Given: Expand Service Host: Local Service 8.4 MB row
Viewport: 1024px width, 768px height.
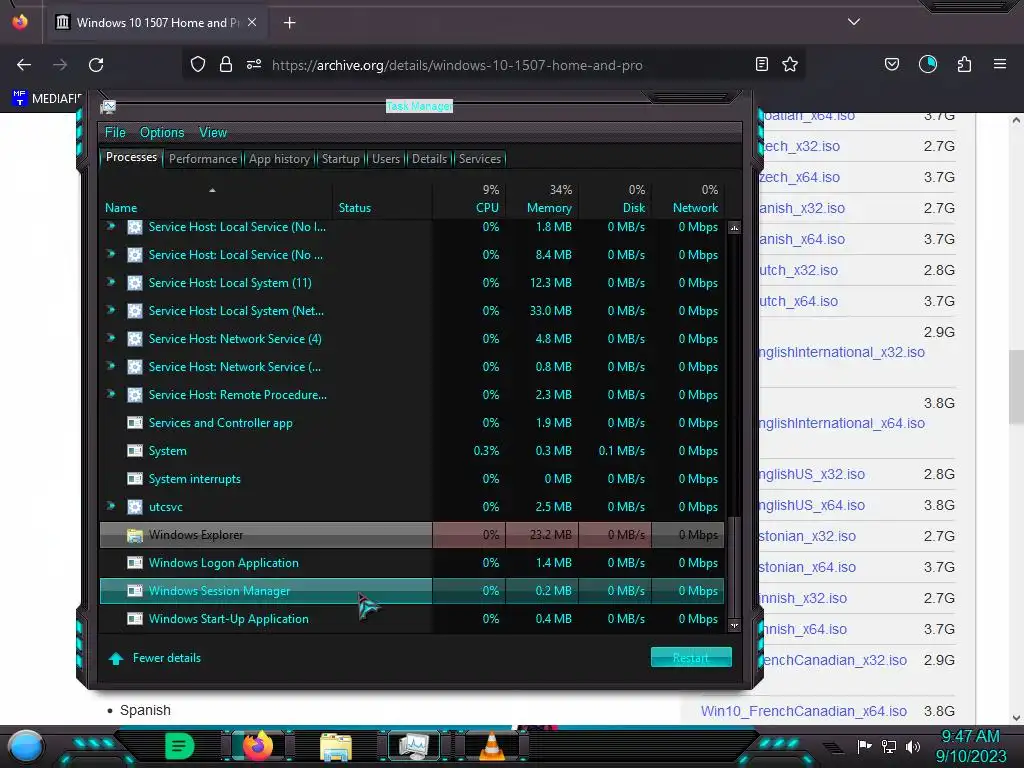Looking at the screenshot, I should coord(111,254).
